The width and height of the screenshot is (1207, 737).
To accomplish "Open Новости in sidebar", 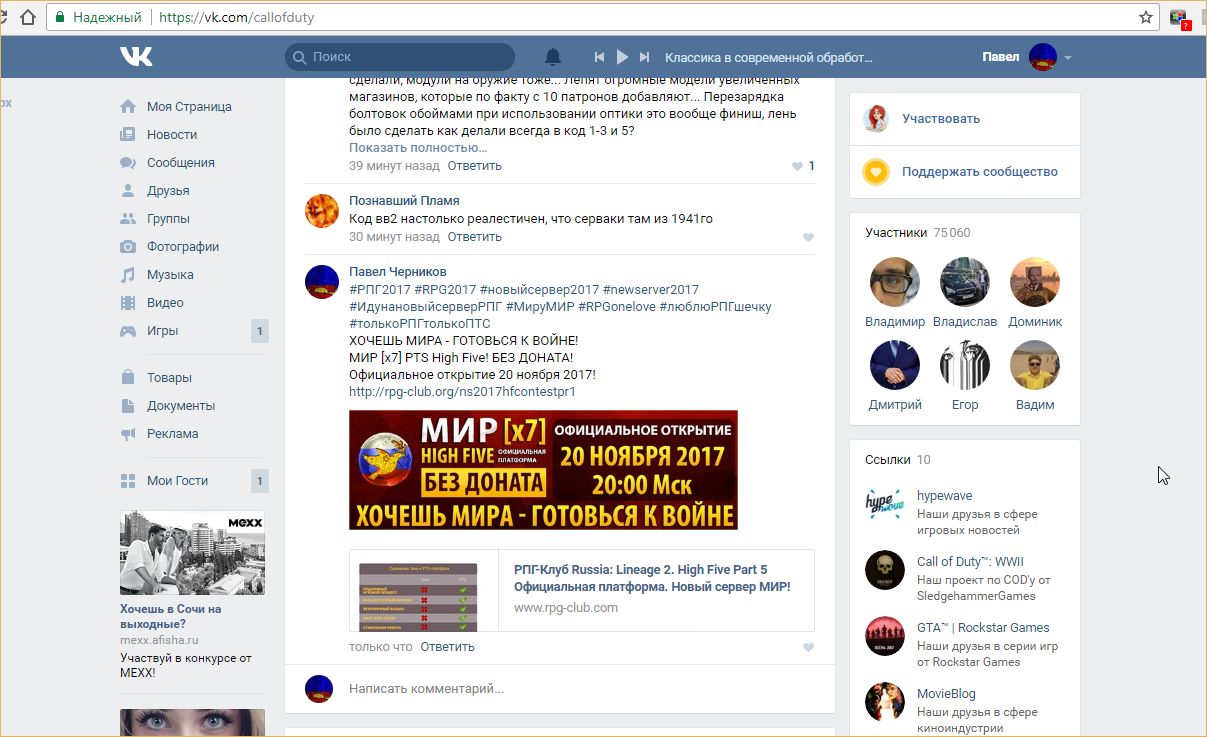I will coord(172,134).
